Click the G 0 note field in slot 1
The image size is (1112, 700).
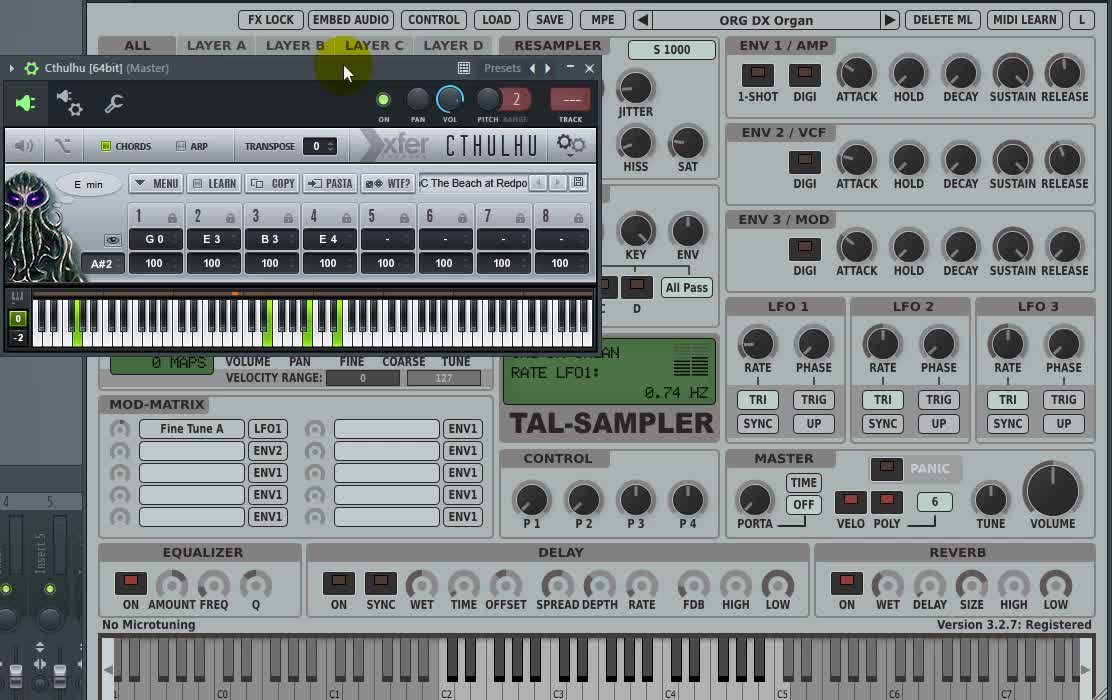click(155, 240)
